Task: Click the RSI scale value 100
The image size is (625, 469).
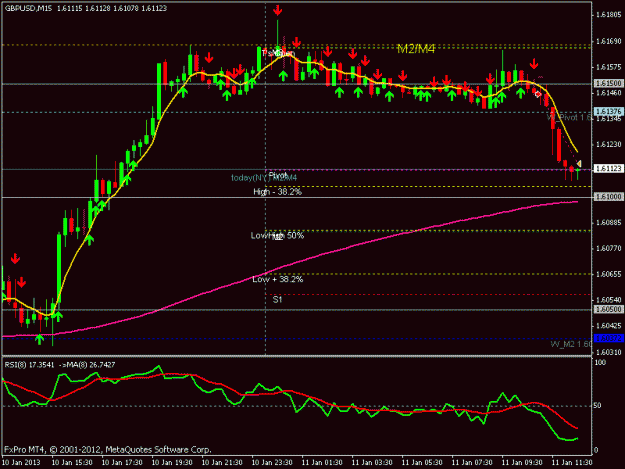Action: (x=600, y=363)
